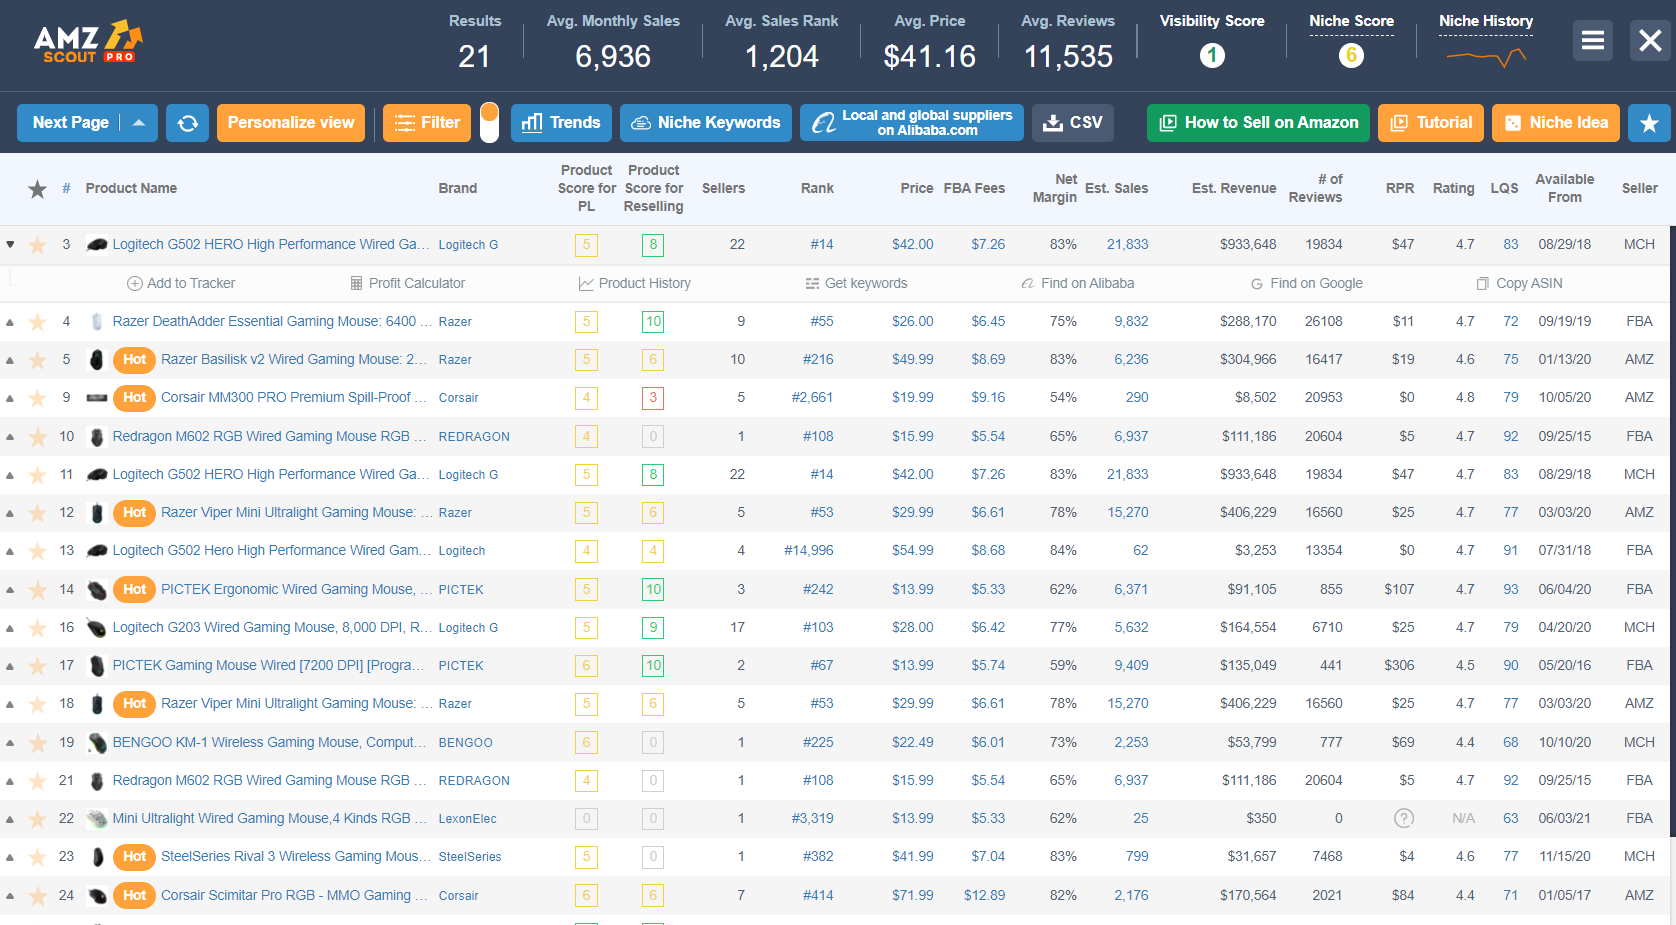The width and height of the screenshot is (1676, 925).
Task: Select Find on Google
Action: click(1306, 284)
